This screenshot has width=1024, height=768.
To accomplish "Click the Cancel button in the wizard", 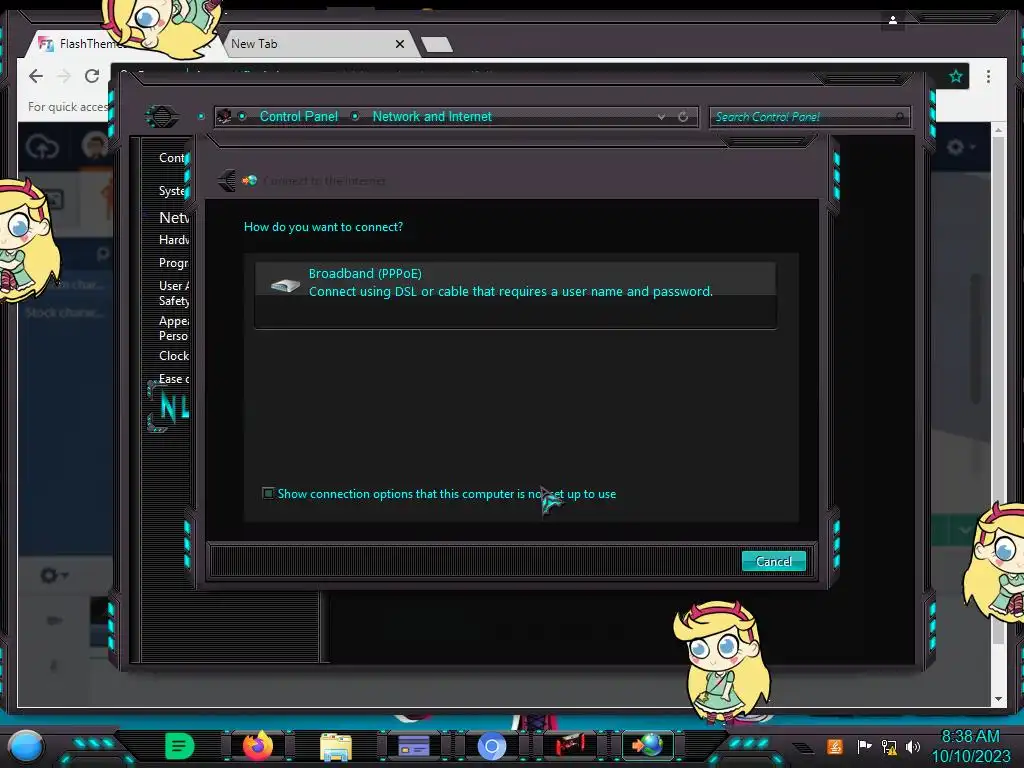I will pos(773,561).
